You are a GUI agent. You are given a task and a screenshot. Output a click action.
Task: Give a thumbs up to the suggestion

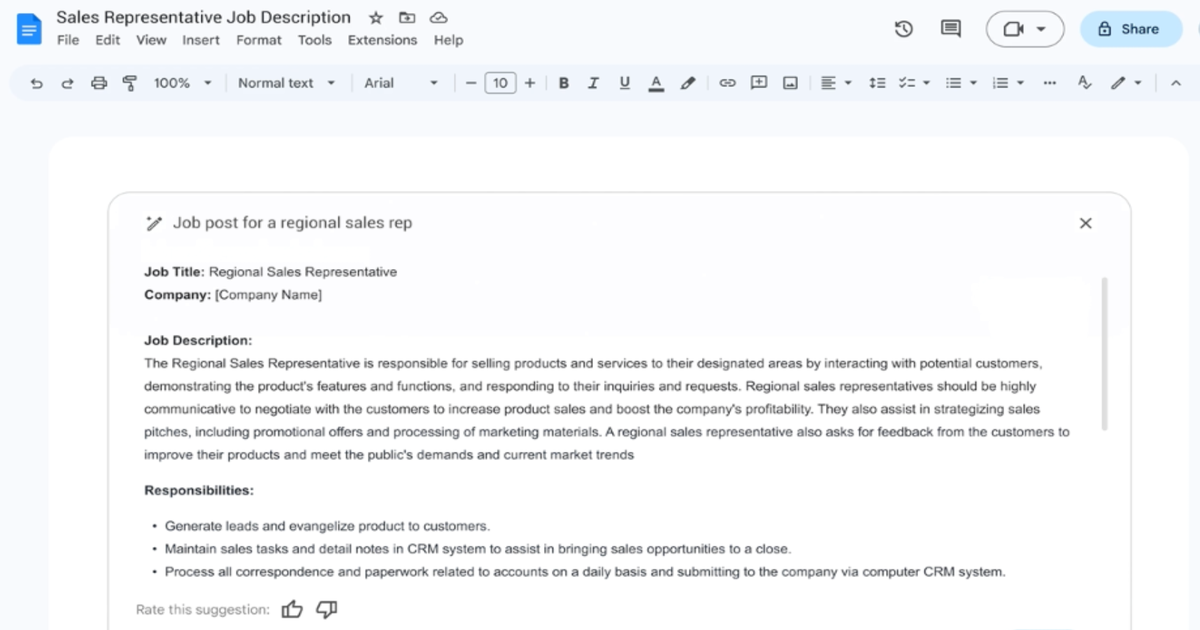pos(292,608)
